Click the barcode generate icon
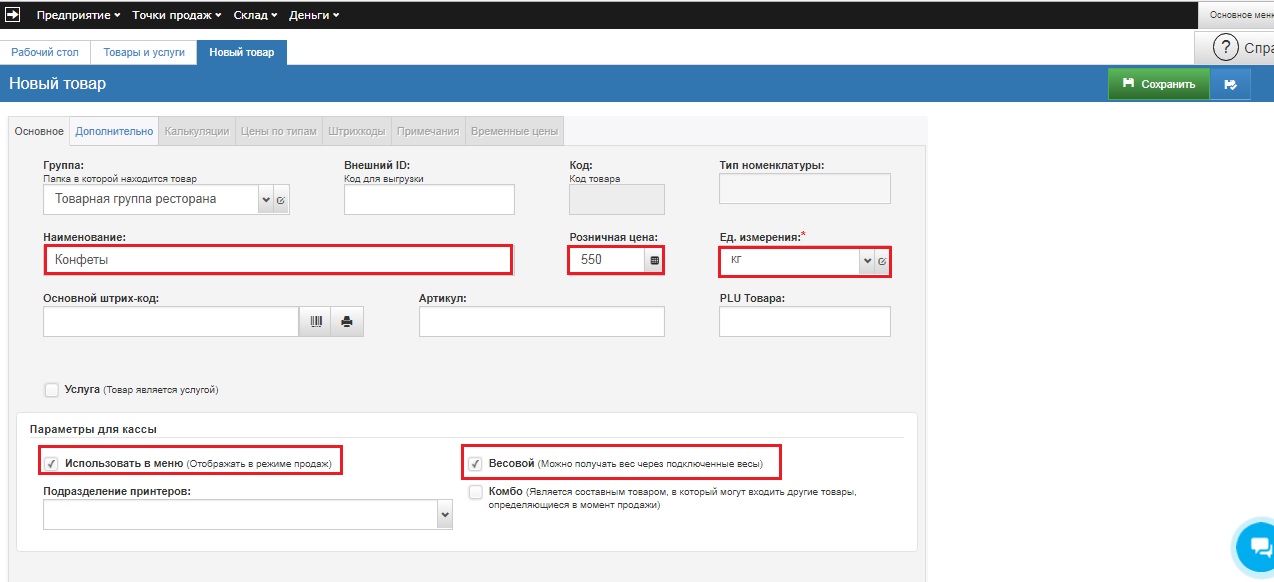This screenshot has height=582, width=1274. (x=316, y=322)
